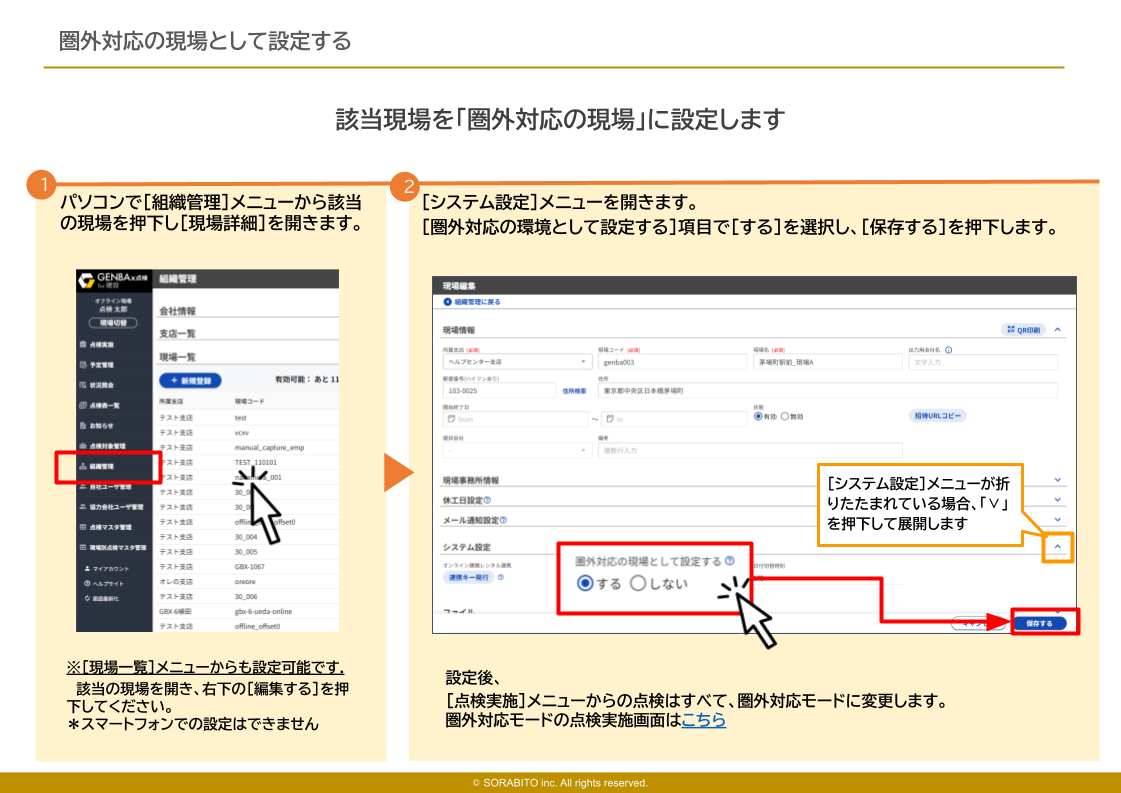
Task: Click the 新規登録 button
Action: (x=190, y=381)
